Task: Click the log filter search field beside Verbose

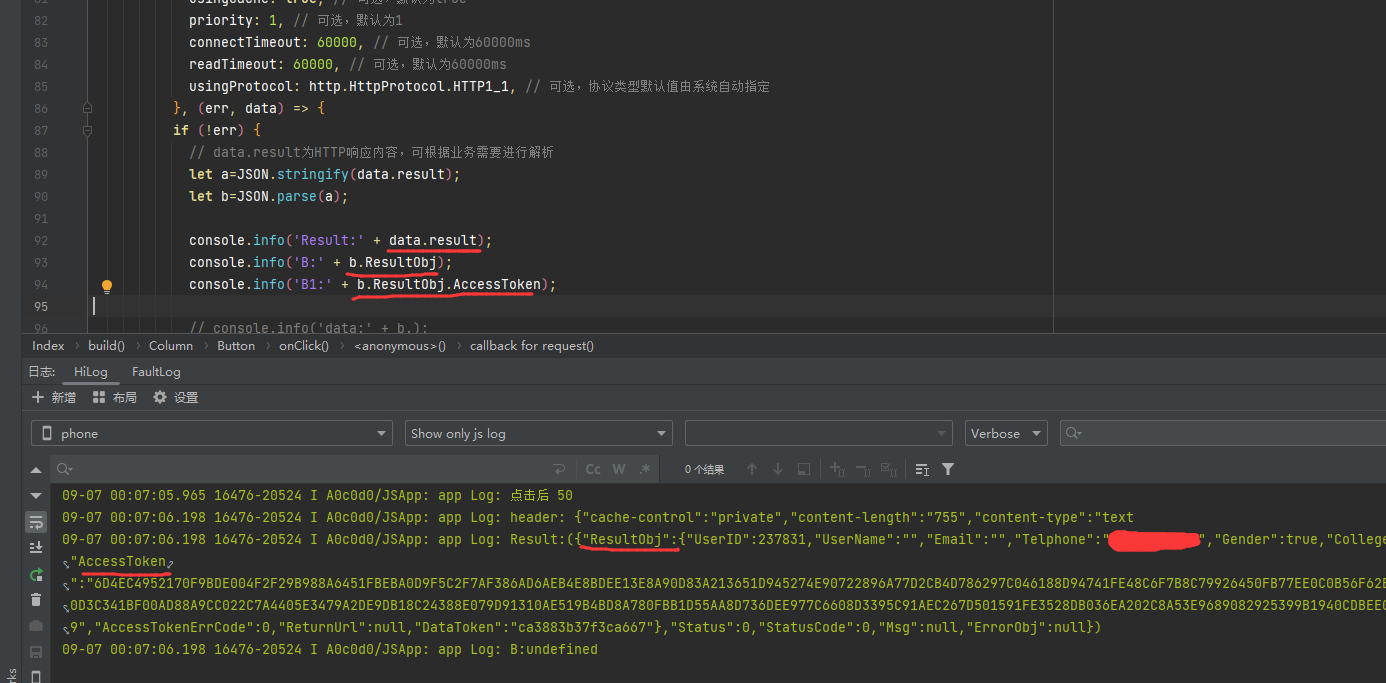Action: click(1223, 433)
